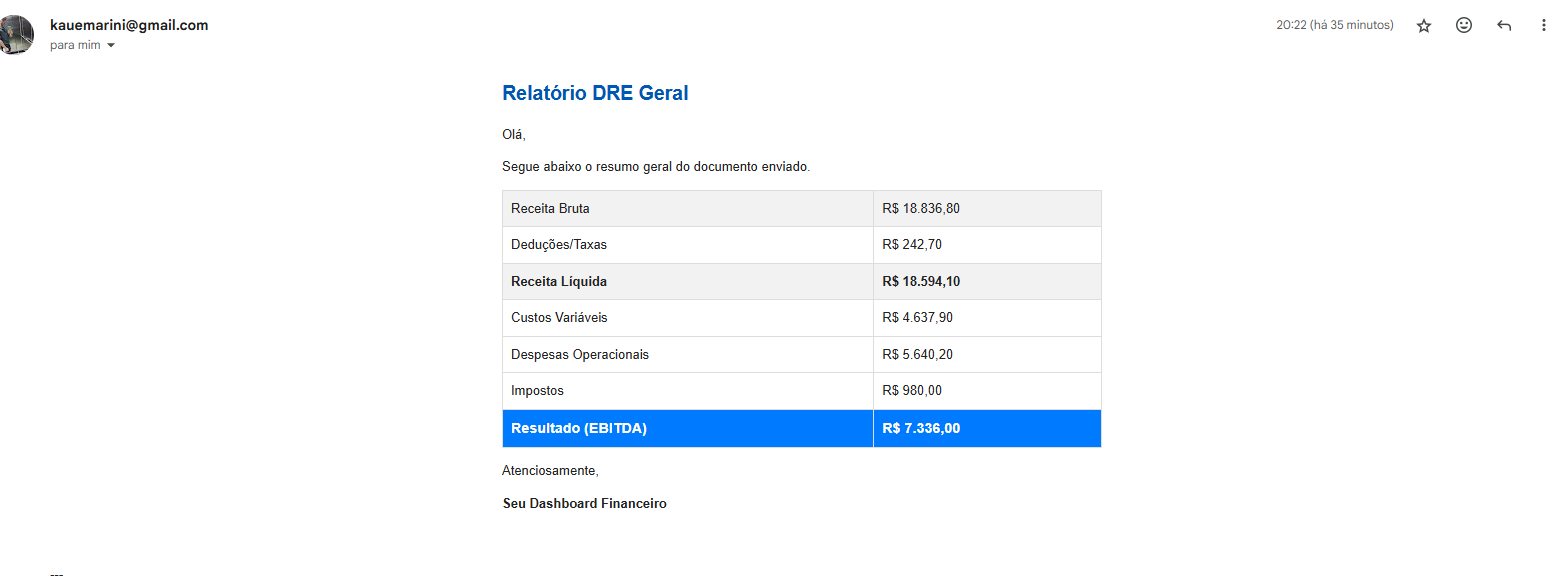Select the Custos Variáveis row label
This screenshot has width=1557, height=587.
(558, 318)
